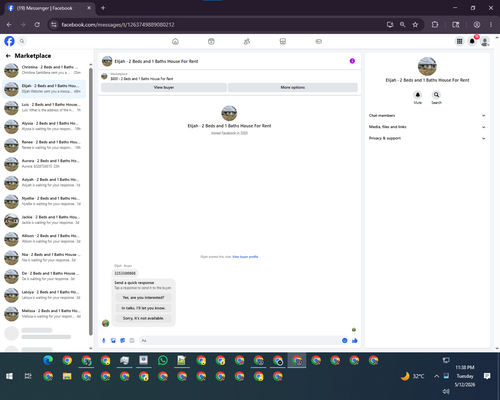Expand the Media, files and links section

pos(427,127)
